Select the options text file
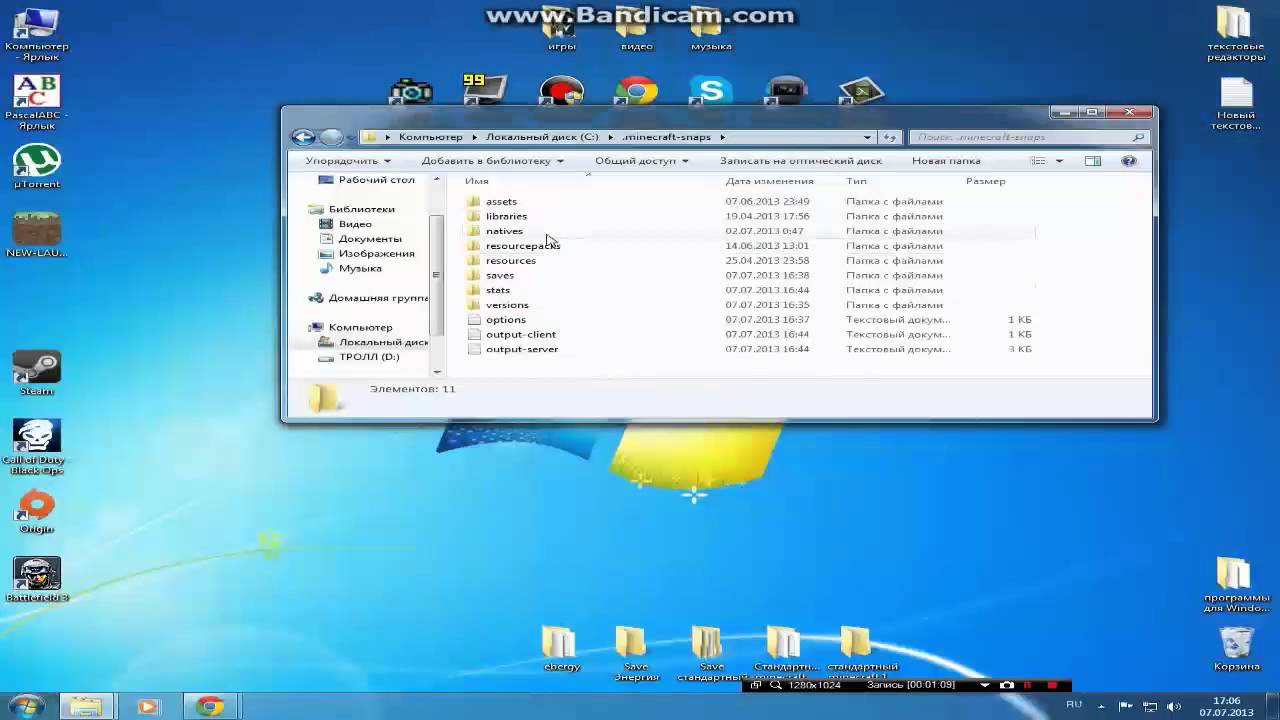The image size is (1280, 720). point(497,320)
